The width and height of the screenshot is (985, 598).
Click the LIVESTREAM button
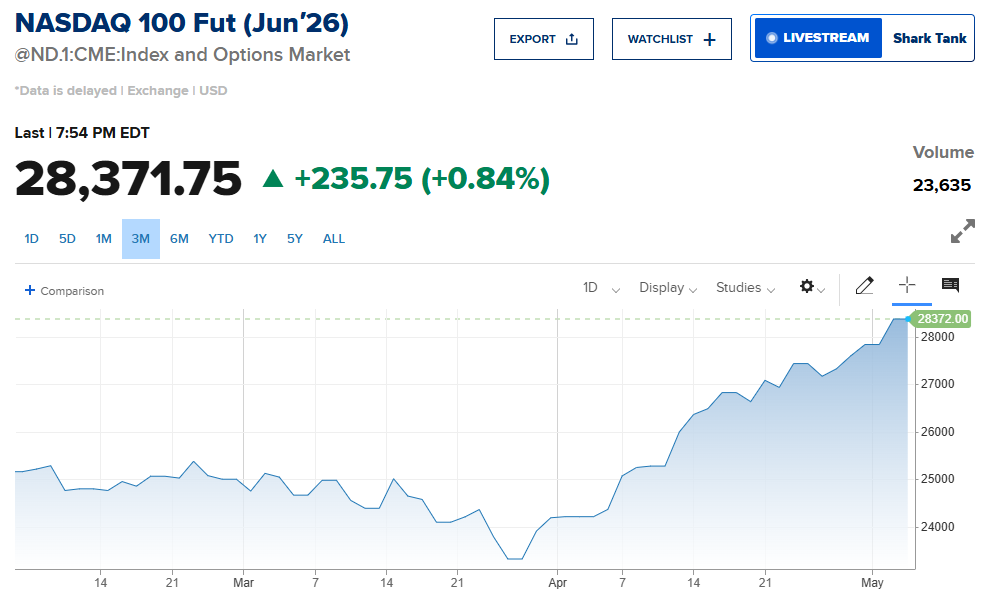pyautogui.click(x=818, y=38)
